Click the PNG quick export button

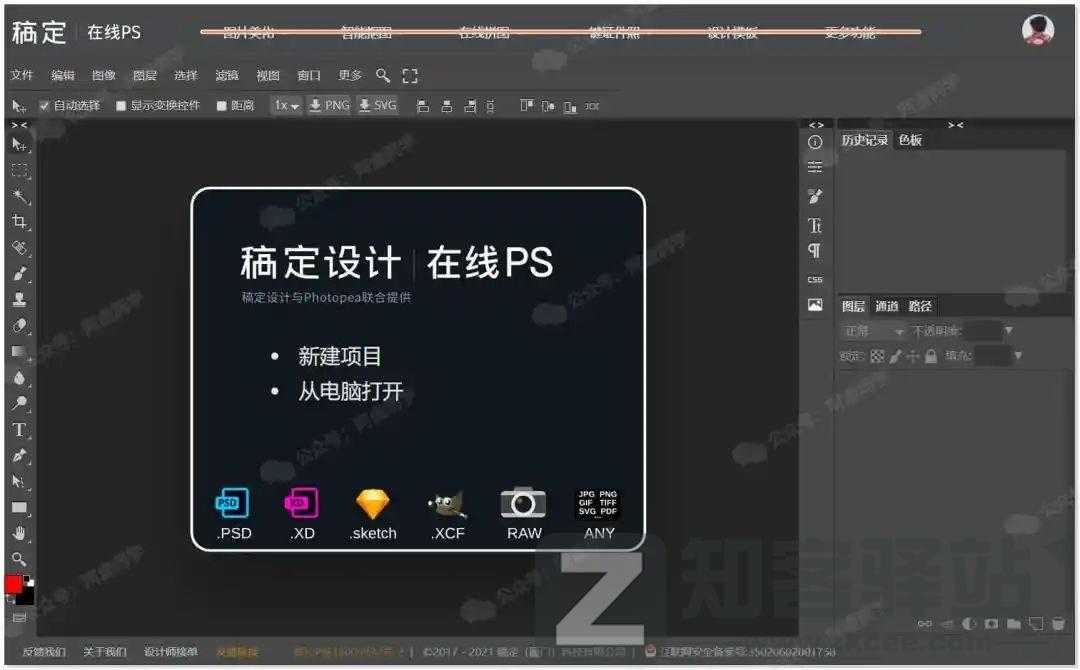(x=330, y=105)
